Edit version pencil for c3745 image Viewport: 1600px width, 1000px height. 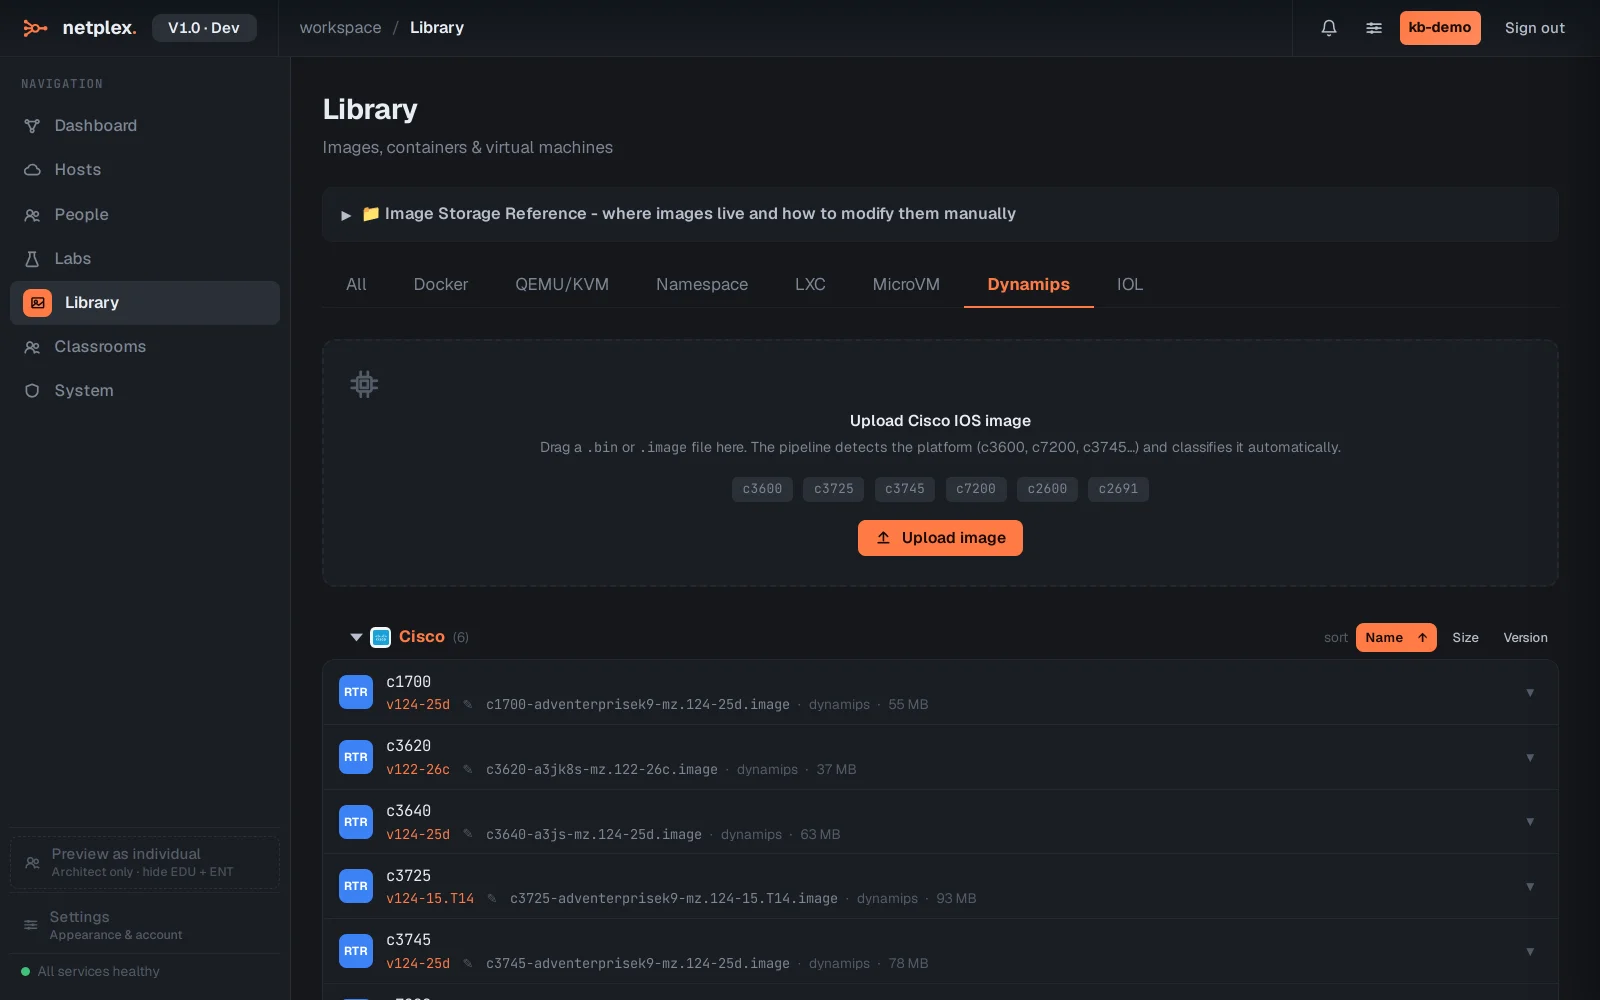(467, 963)
